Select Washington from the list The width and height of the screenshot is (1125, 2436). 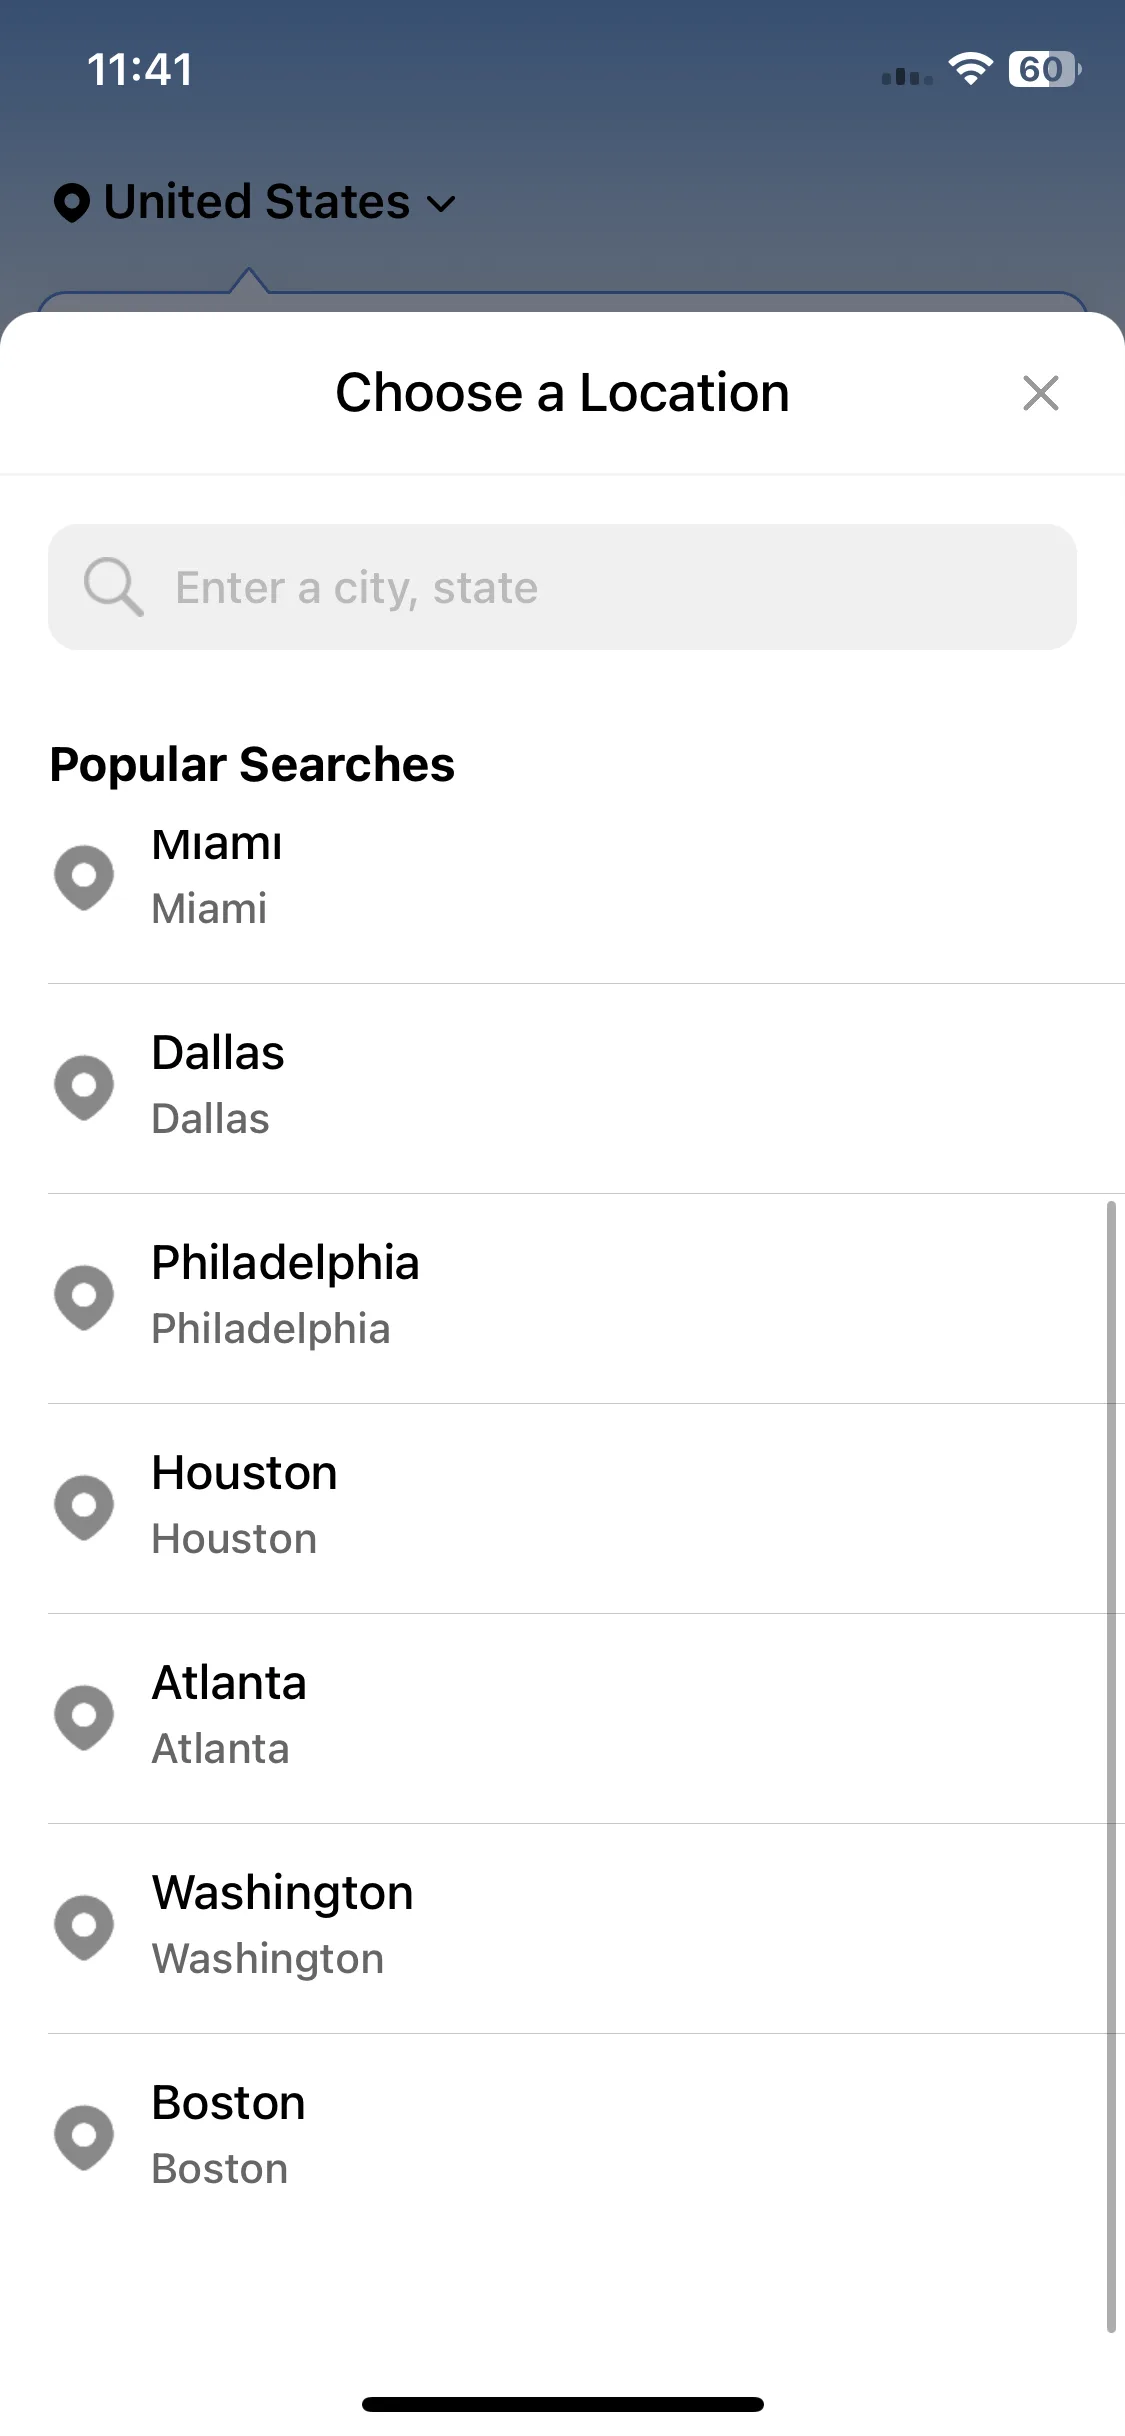pyautogui.click(x=586, y=1927)
